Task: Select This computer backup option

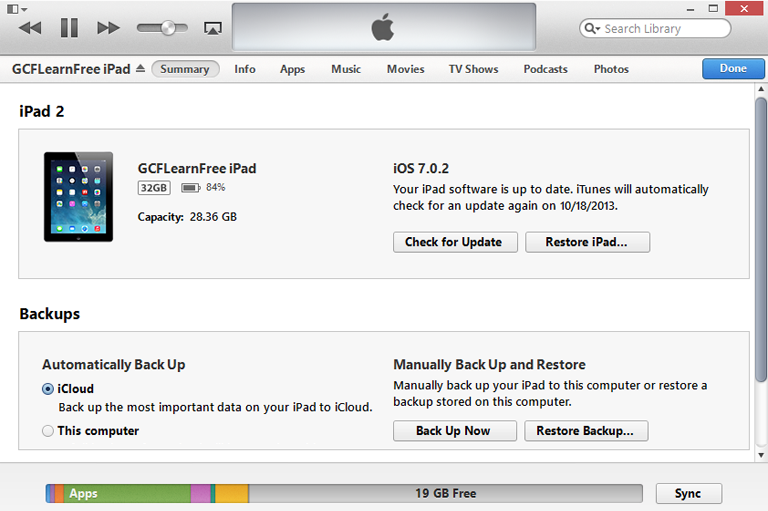Action: click(x=48, y=431)
